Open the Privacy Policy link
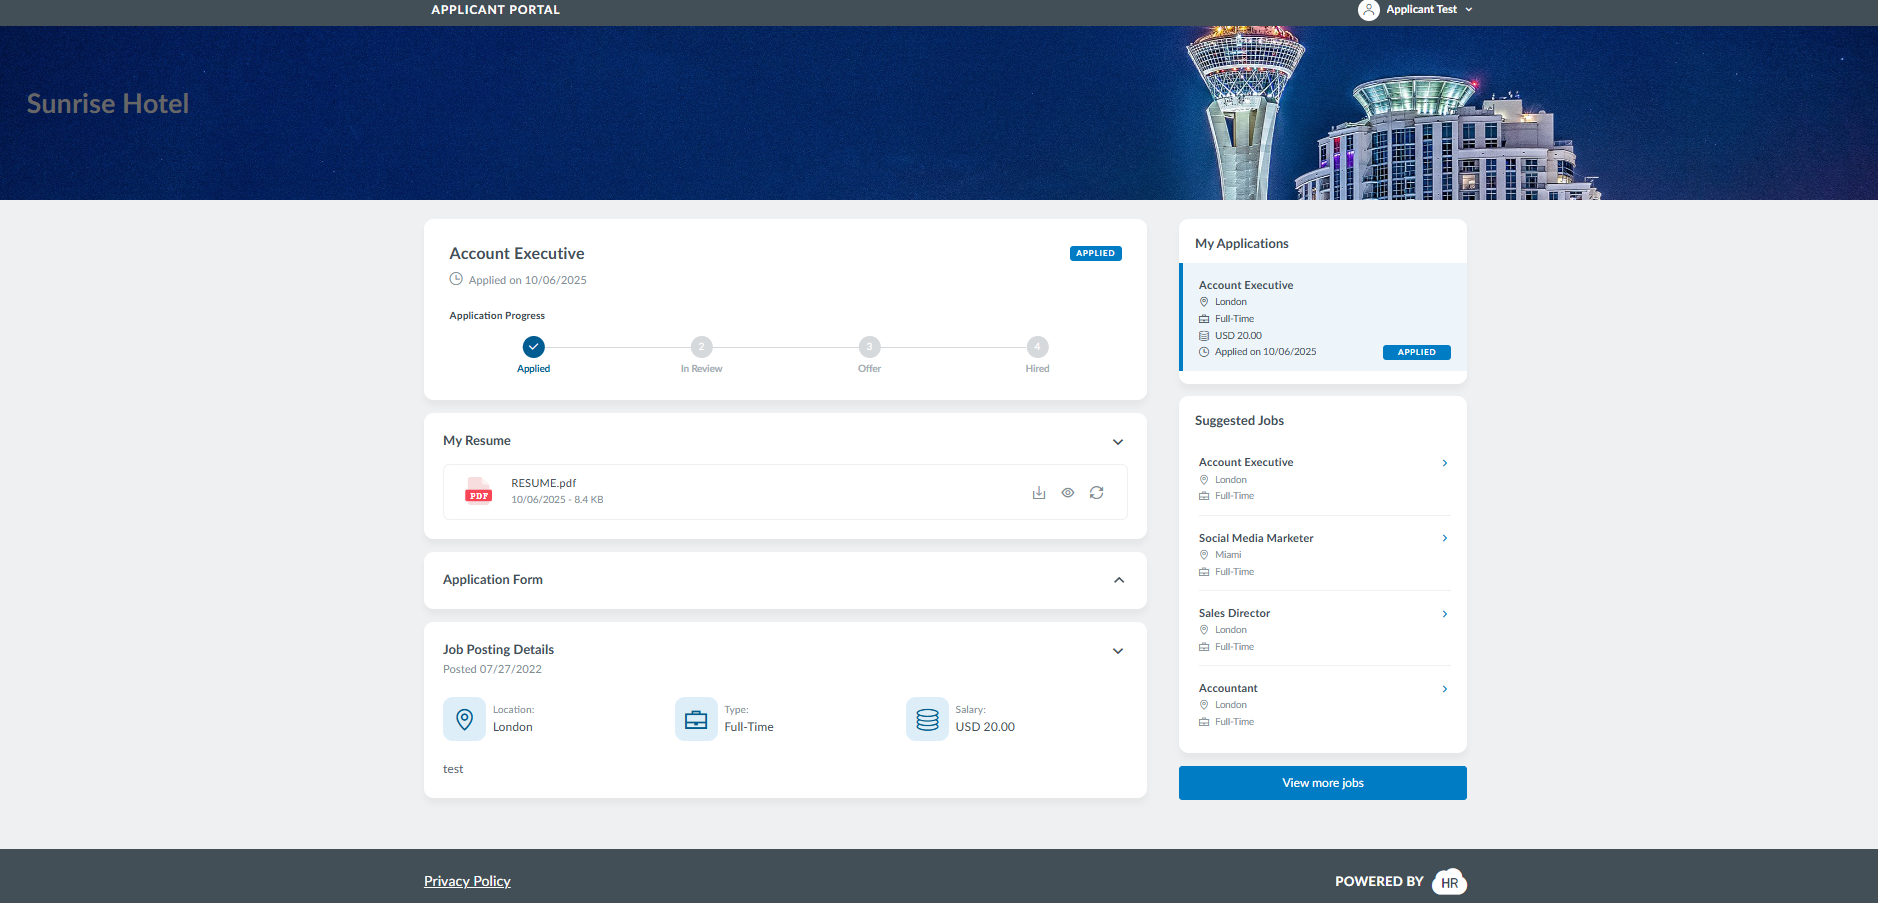Image resolution: width=1878 pixels, height=903 pixels. point(467,881)
